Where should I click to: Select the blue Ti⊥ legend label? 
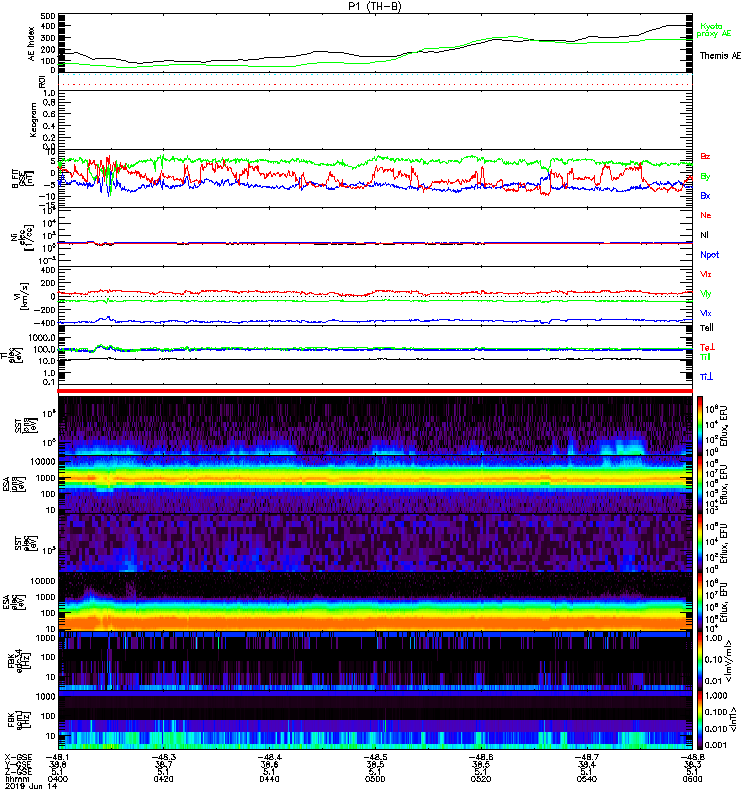click(x=706, y=377)
